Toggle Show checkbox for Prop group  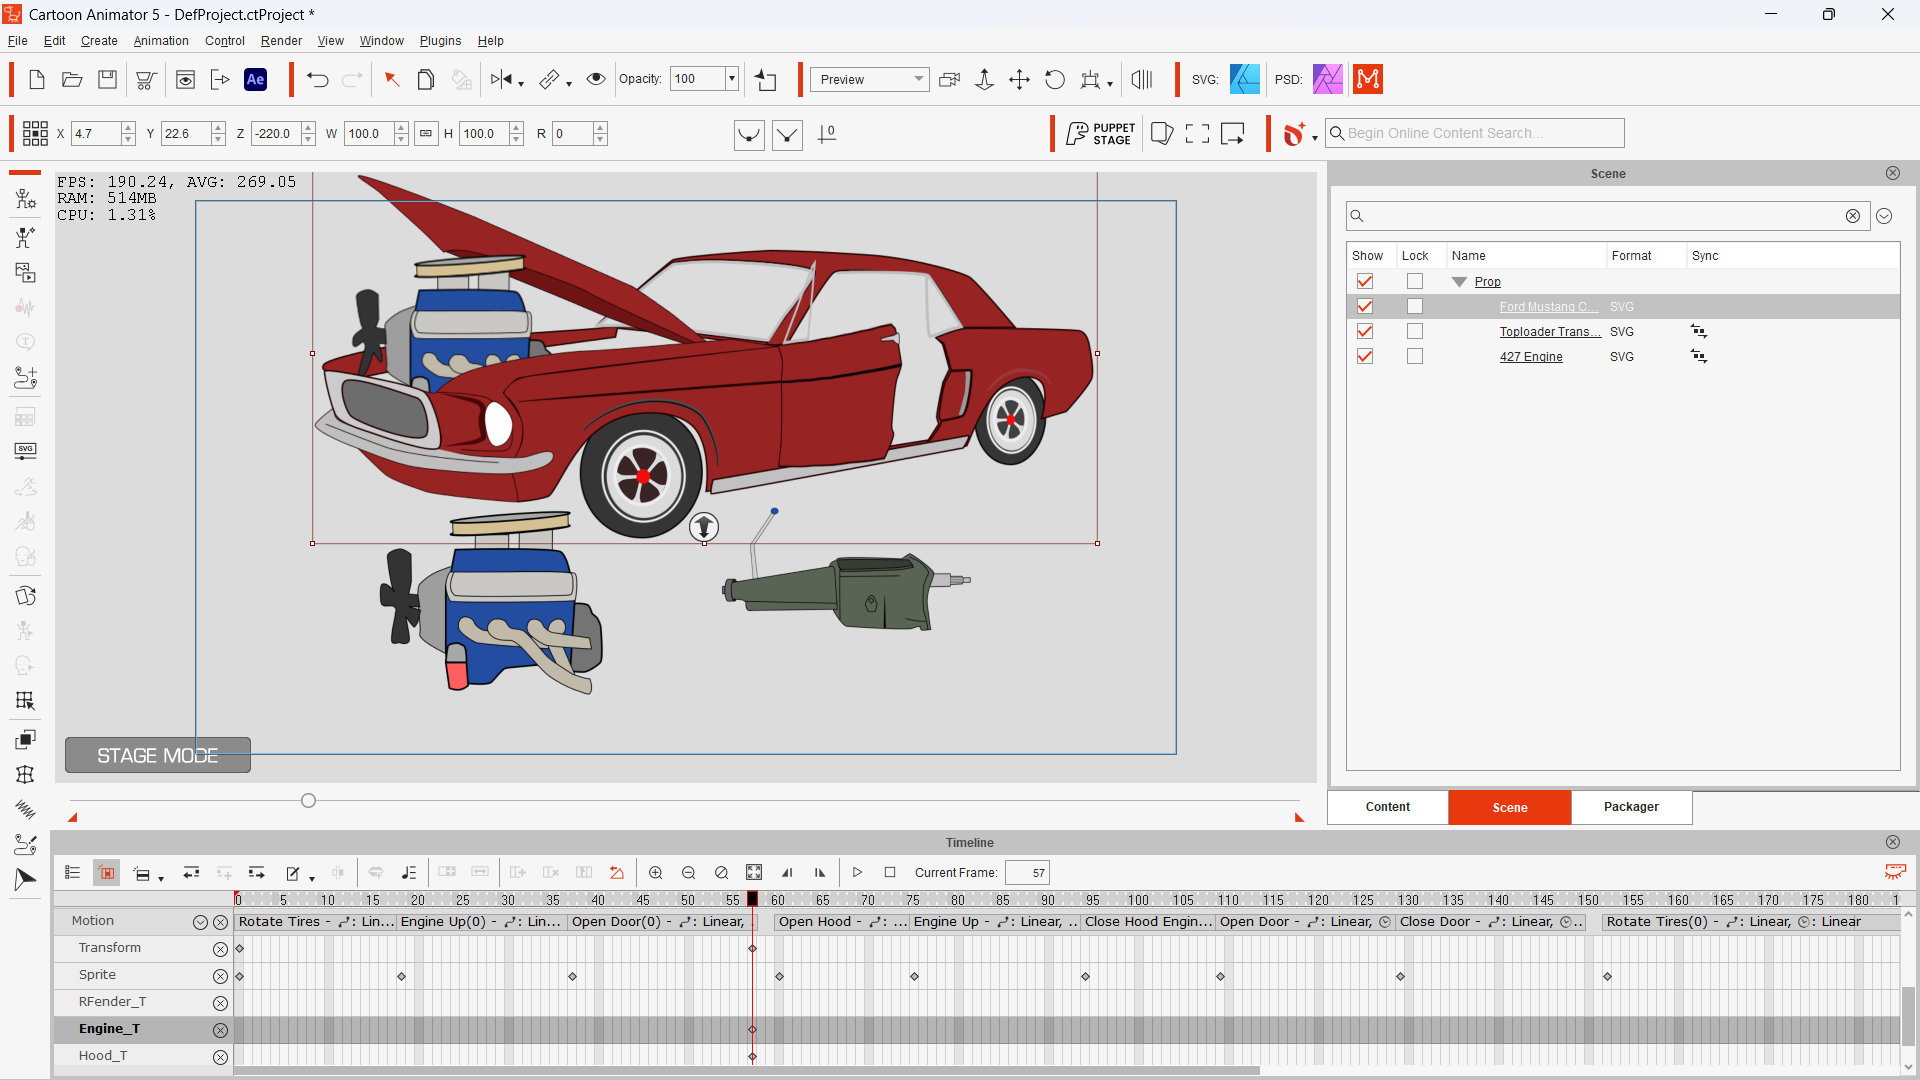click(1365, 282)
